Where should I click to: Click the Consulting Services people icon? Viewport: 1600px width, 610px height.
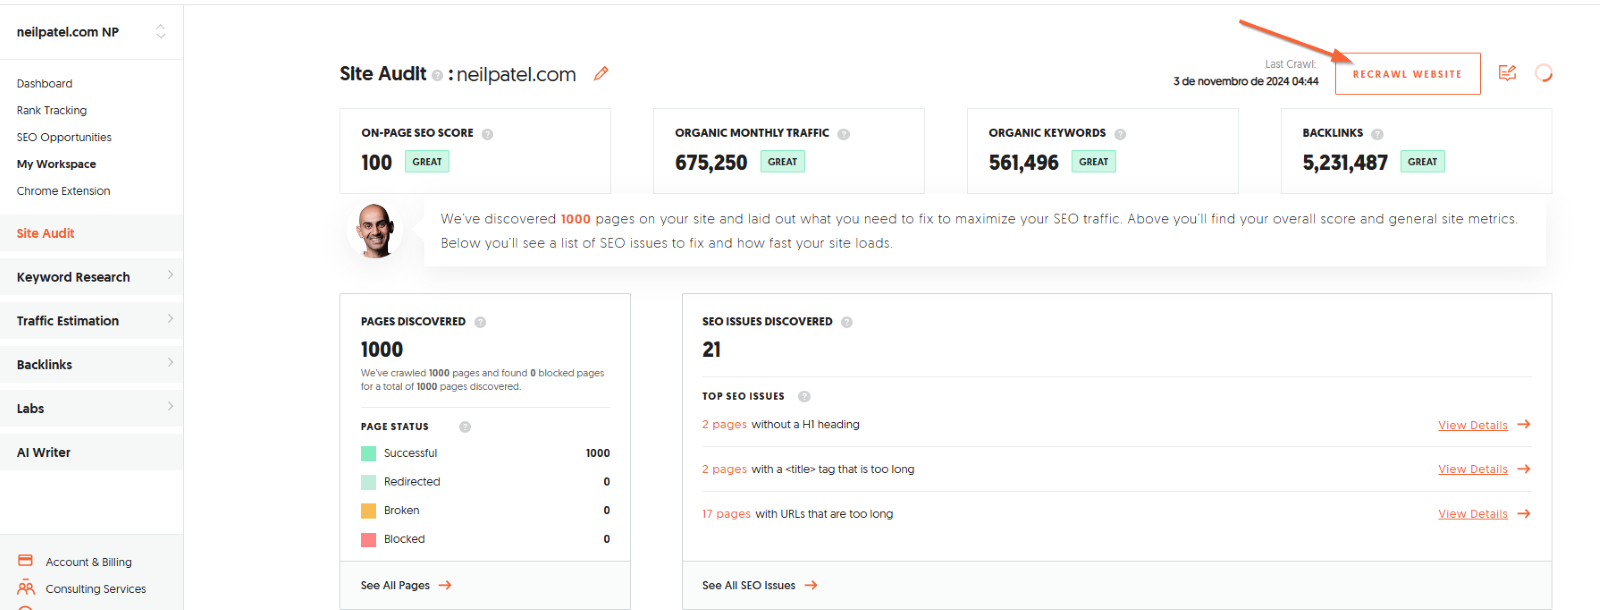tap(26, 588)
